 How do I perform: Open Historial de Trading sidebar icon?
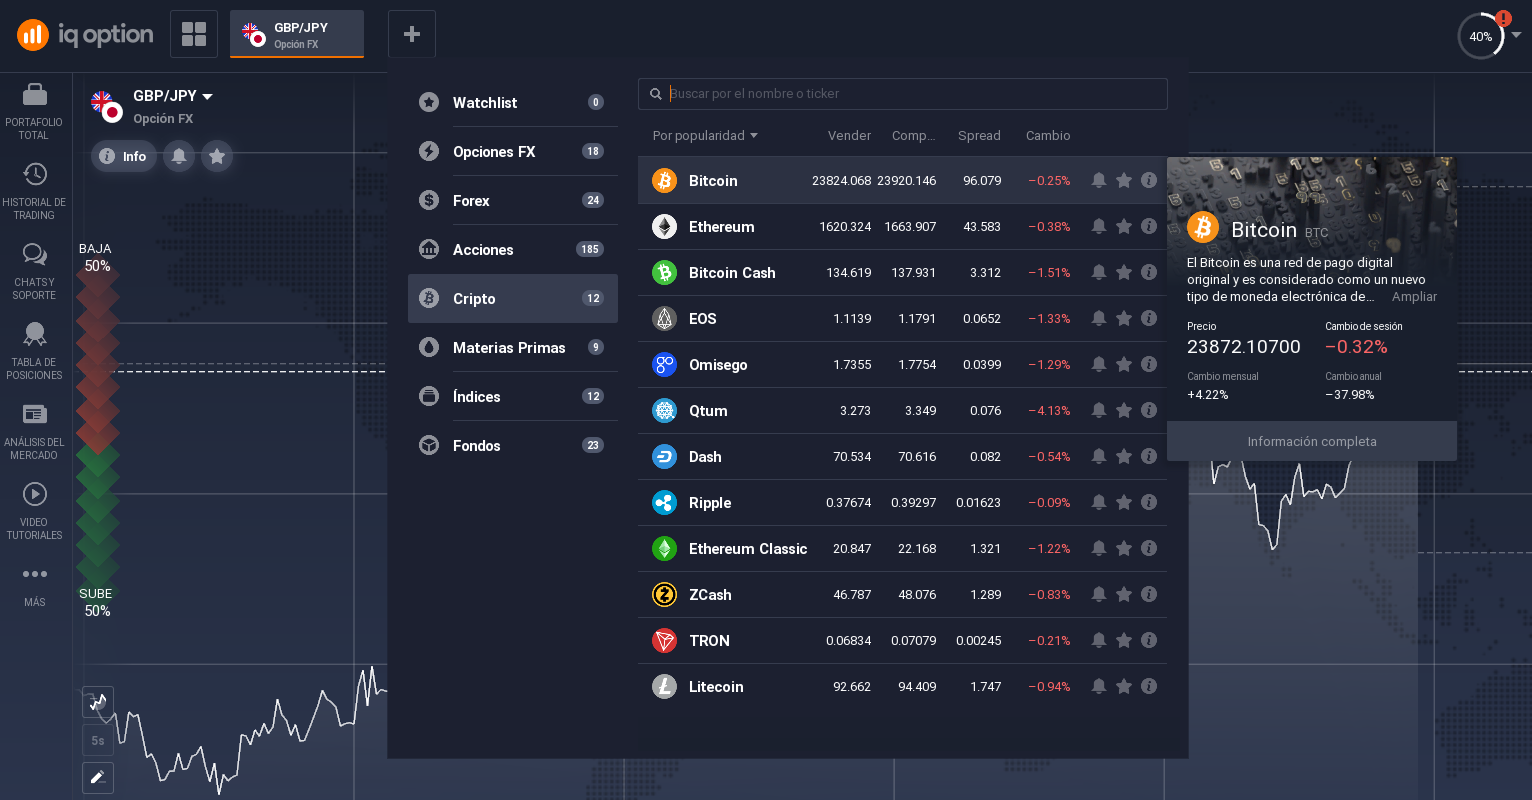click(34, 192)
